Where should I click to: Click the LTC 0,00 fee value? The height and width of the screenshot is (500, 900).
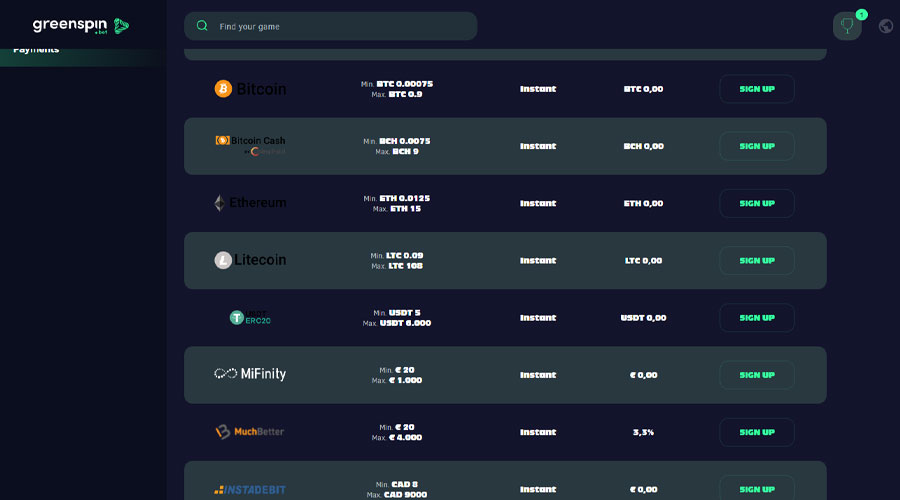coord(643,261)
